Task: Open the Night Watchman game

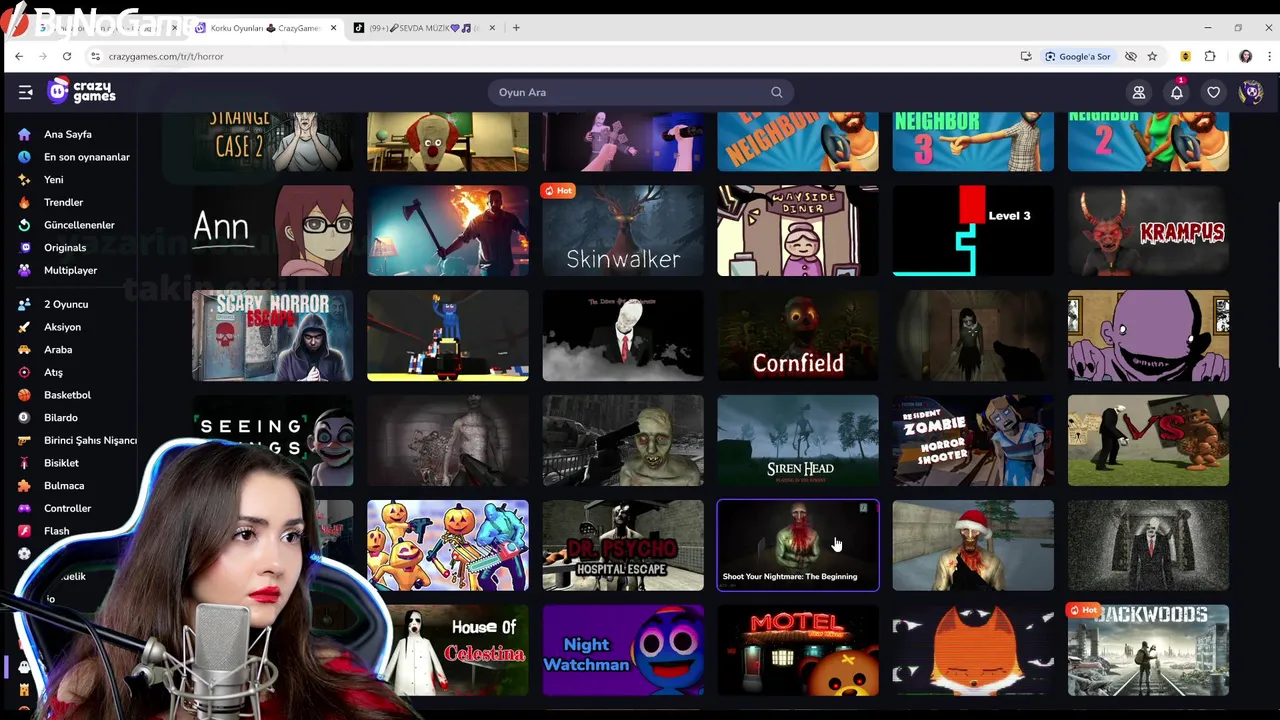Action: tap(622, 651)
